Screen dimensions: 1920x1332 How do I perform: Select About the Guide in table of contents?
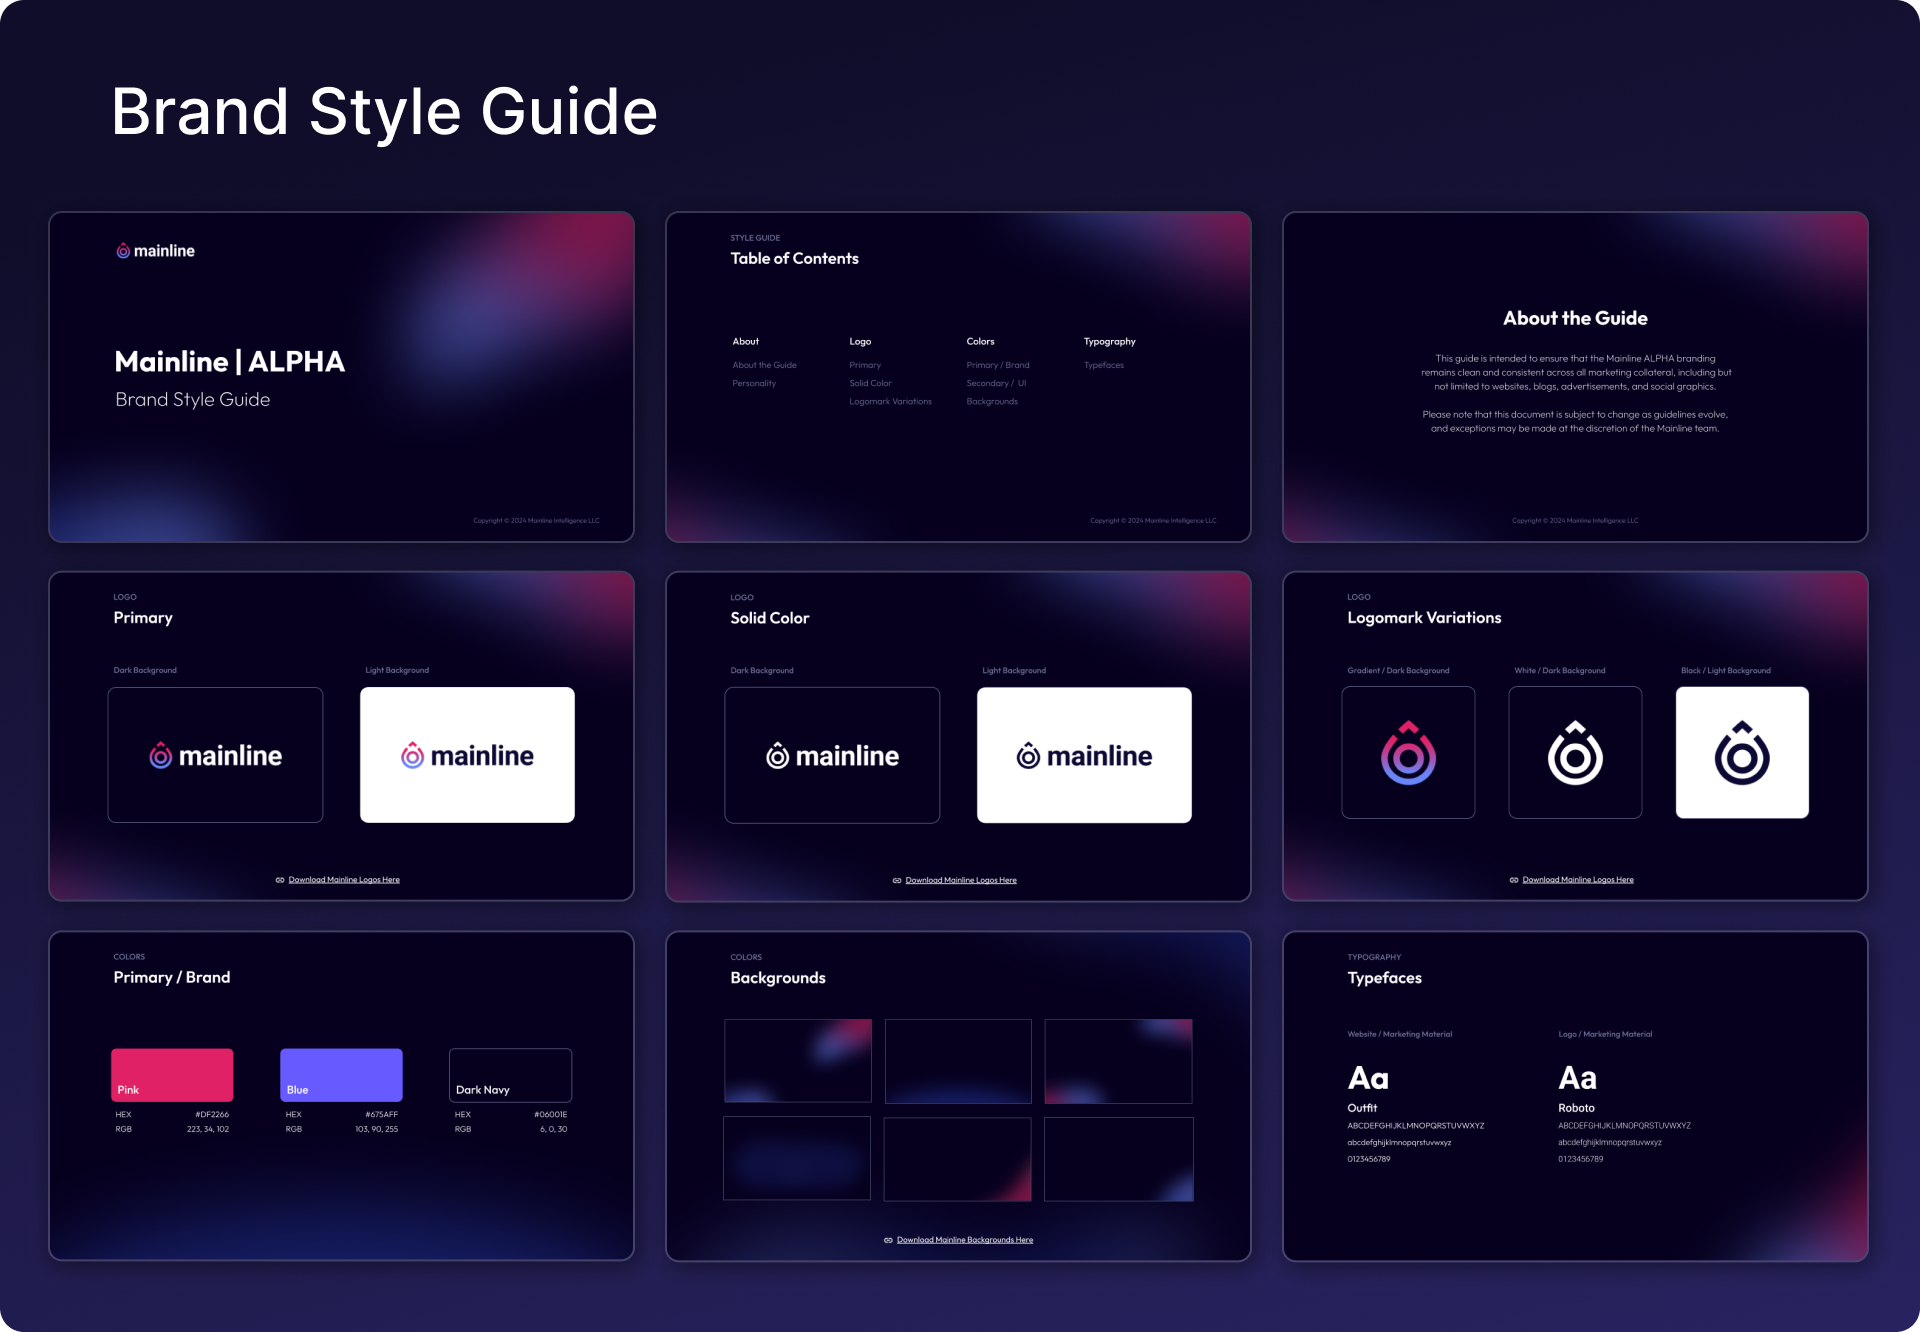pos(764,365)
